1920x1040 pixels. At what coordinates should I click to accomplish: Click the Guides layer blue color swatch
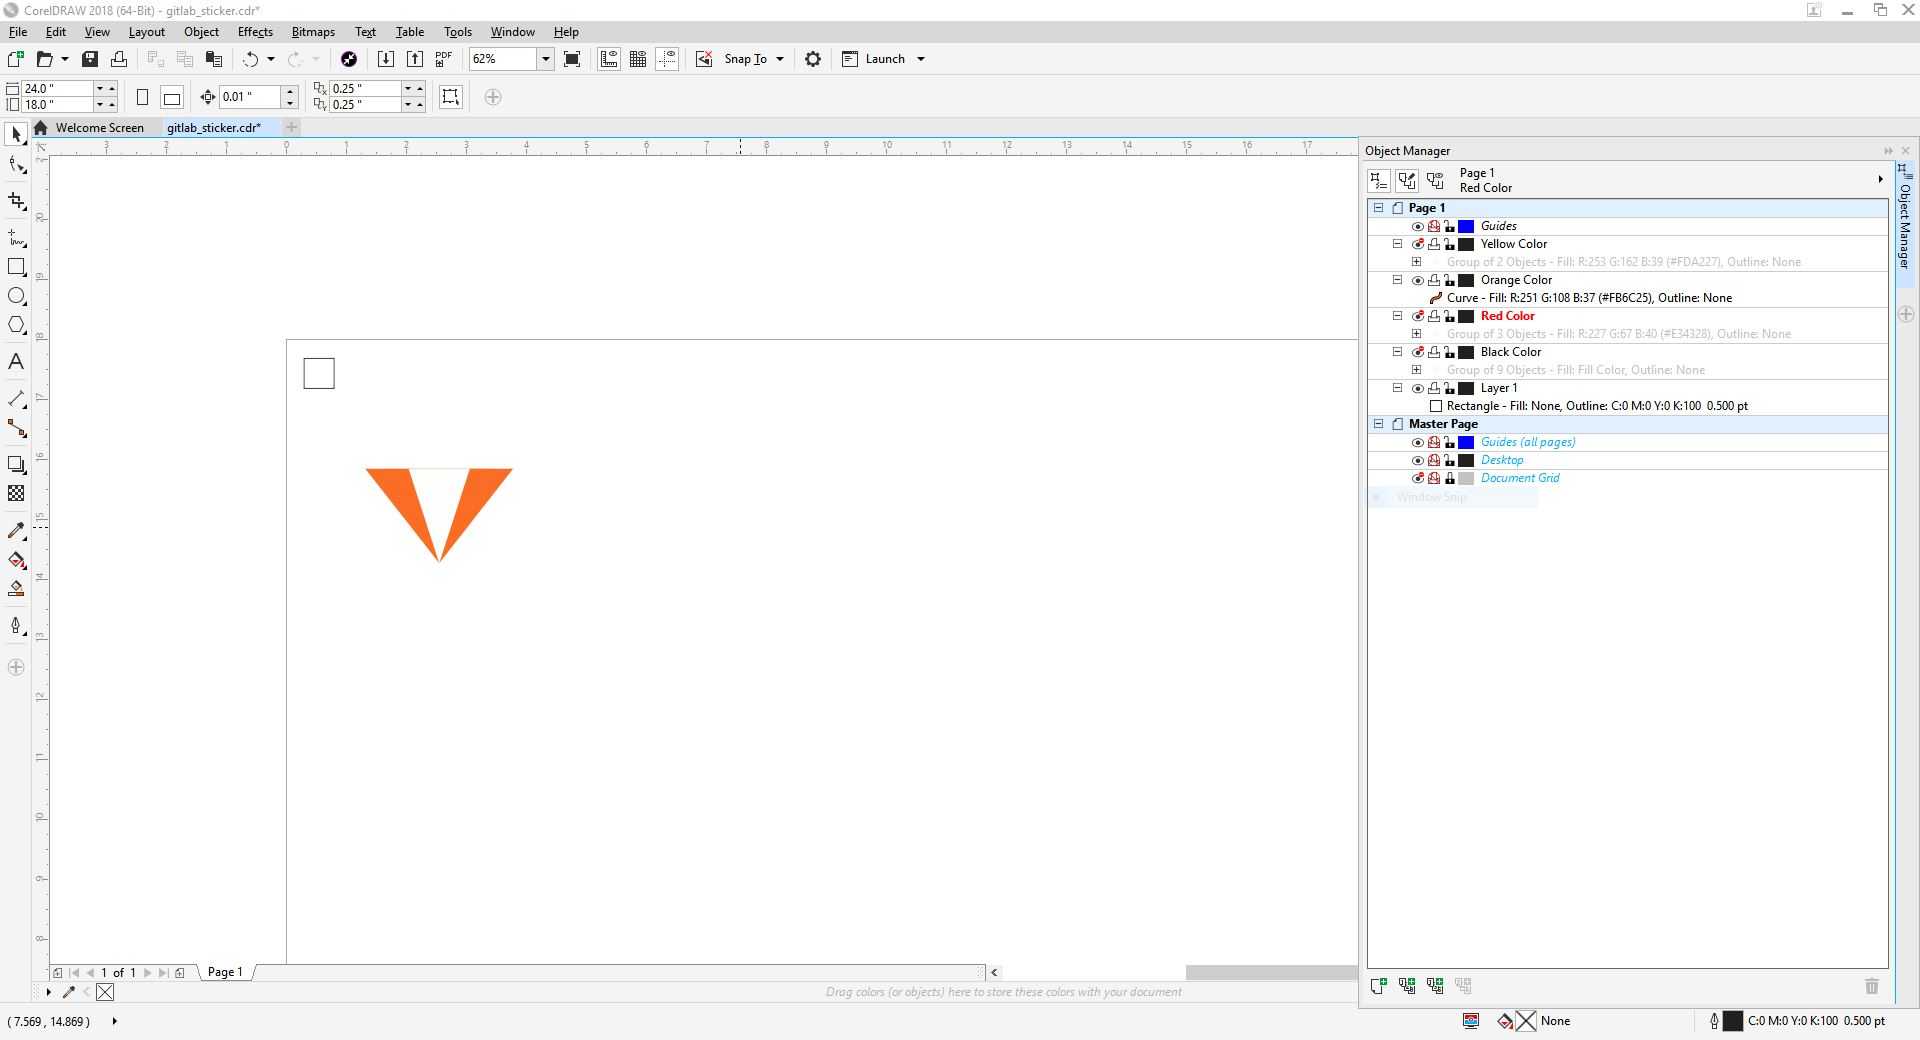(1466, 226)
